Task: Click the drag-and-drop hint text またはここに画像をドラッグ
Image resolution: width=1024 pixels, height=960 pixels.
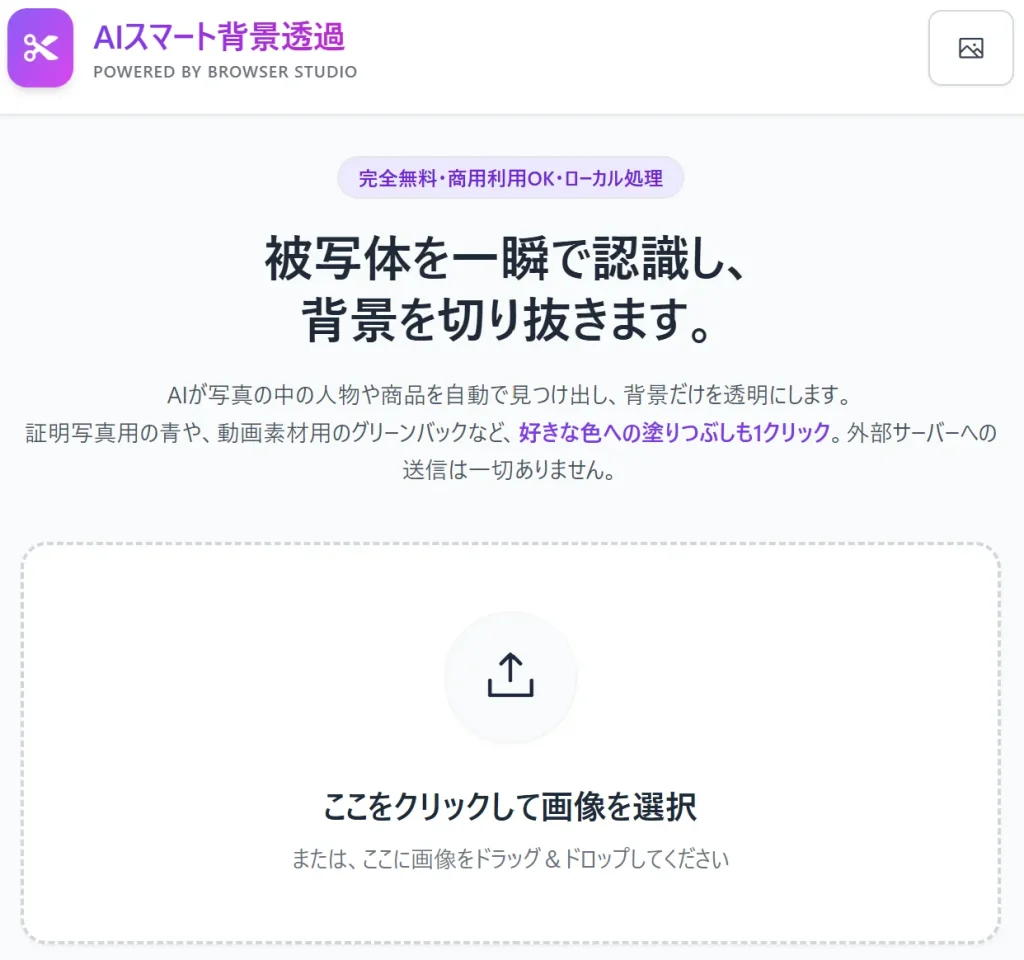Action: (511, 858)
